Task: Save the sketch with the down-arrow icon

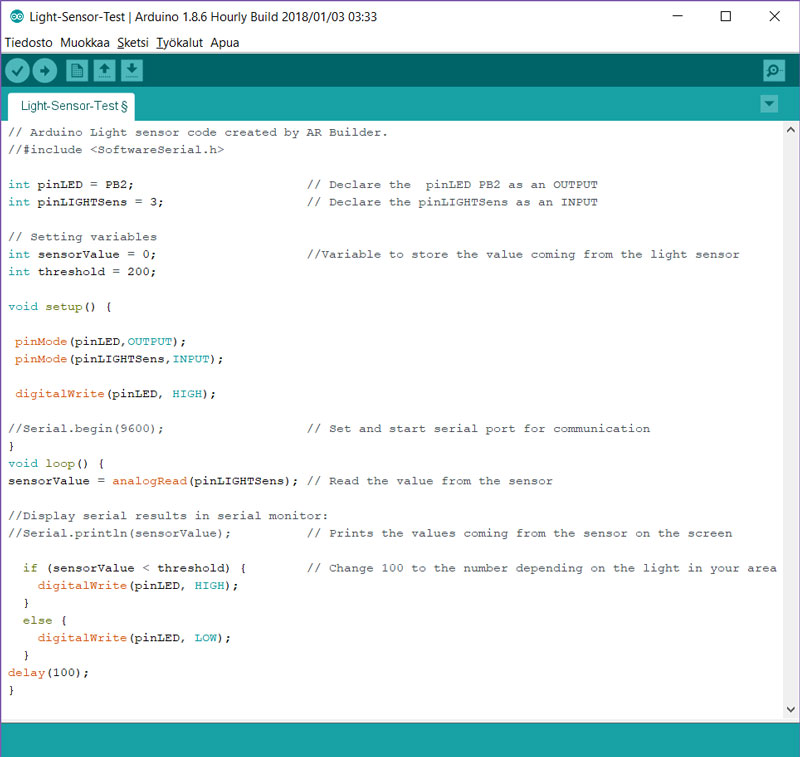Action: pos(132,70)
